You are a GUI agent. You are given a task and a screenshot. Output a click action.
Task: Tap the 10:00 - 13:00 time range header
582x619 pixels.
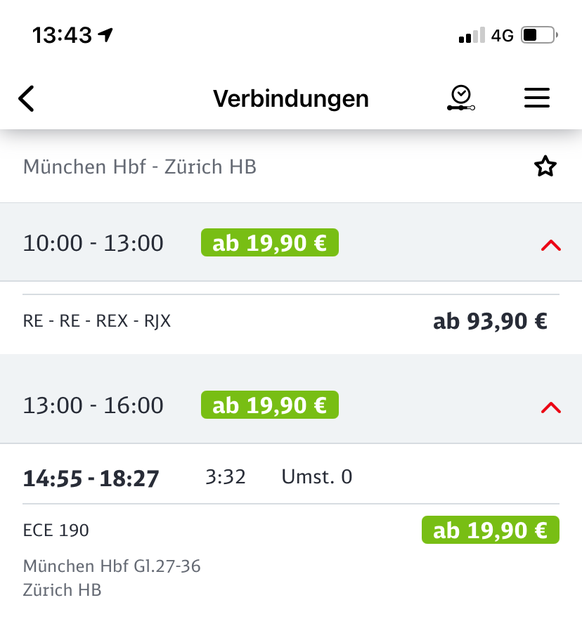[x=93, y=243]
